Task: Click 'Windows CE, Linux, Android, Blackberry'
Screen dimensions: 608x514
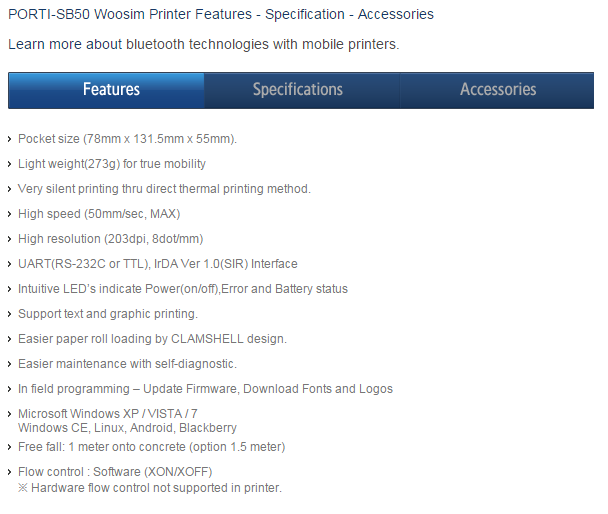Action: (x=127, y=428)
